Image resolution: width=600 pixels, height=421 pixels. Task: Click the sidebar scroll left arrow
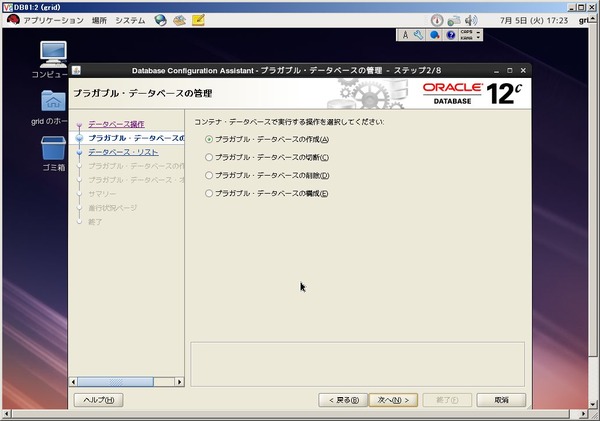tap(73, 382)
